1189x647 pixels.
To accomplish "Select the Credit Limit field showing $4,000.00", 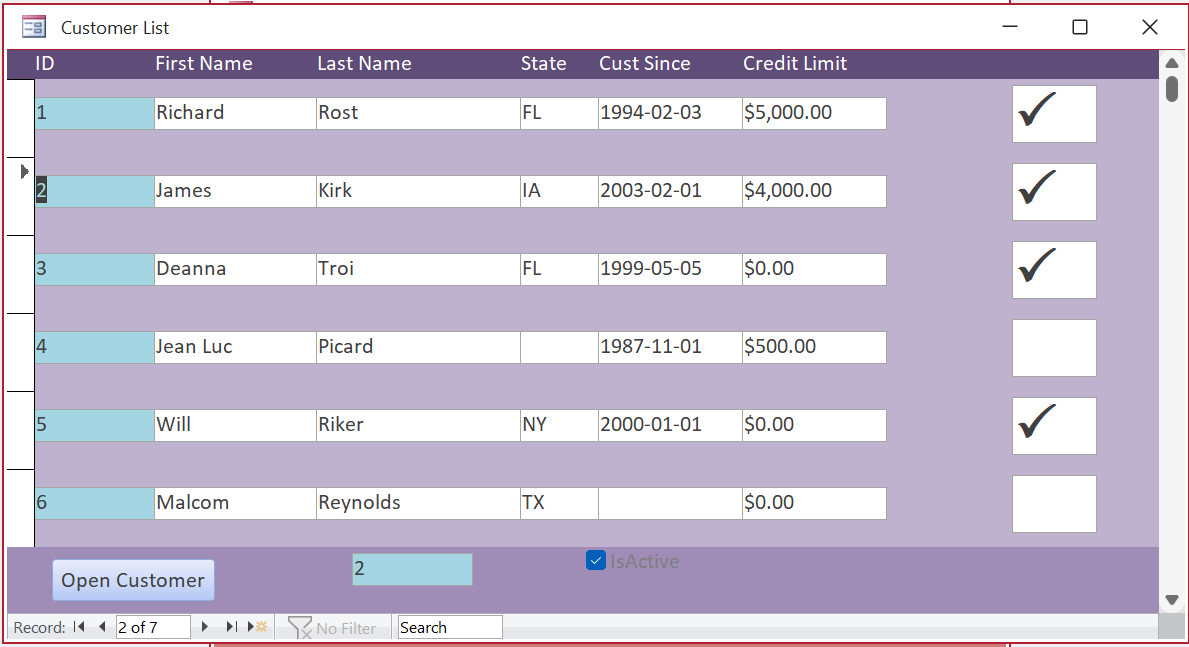I will tap(813, 191).
